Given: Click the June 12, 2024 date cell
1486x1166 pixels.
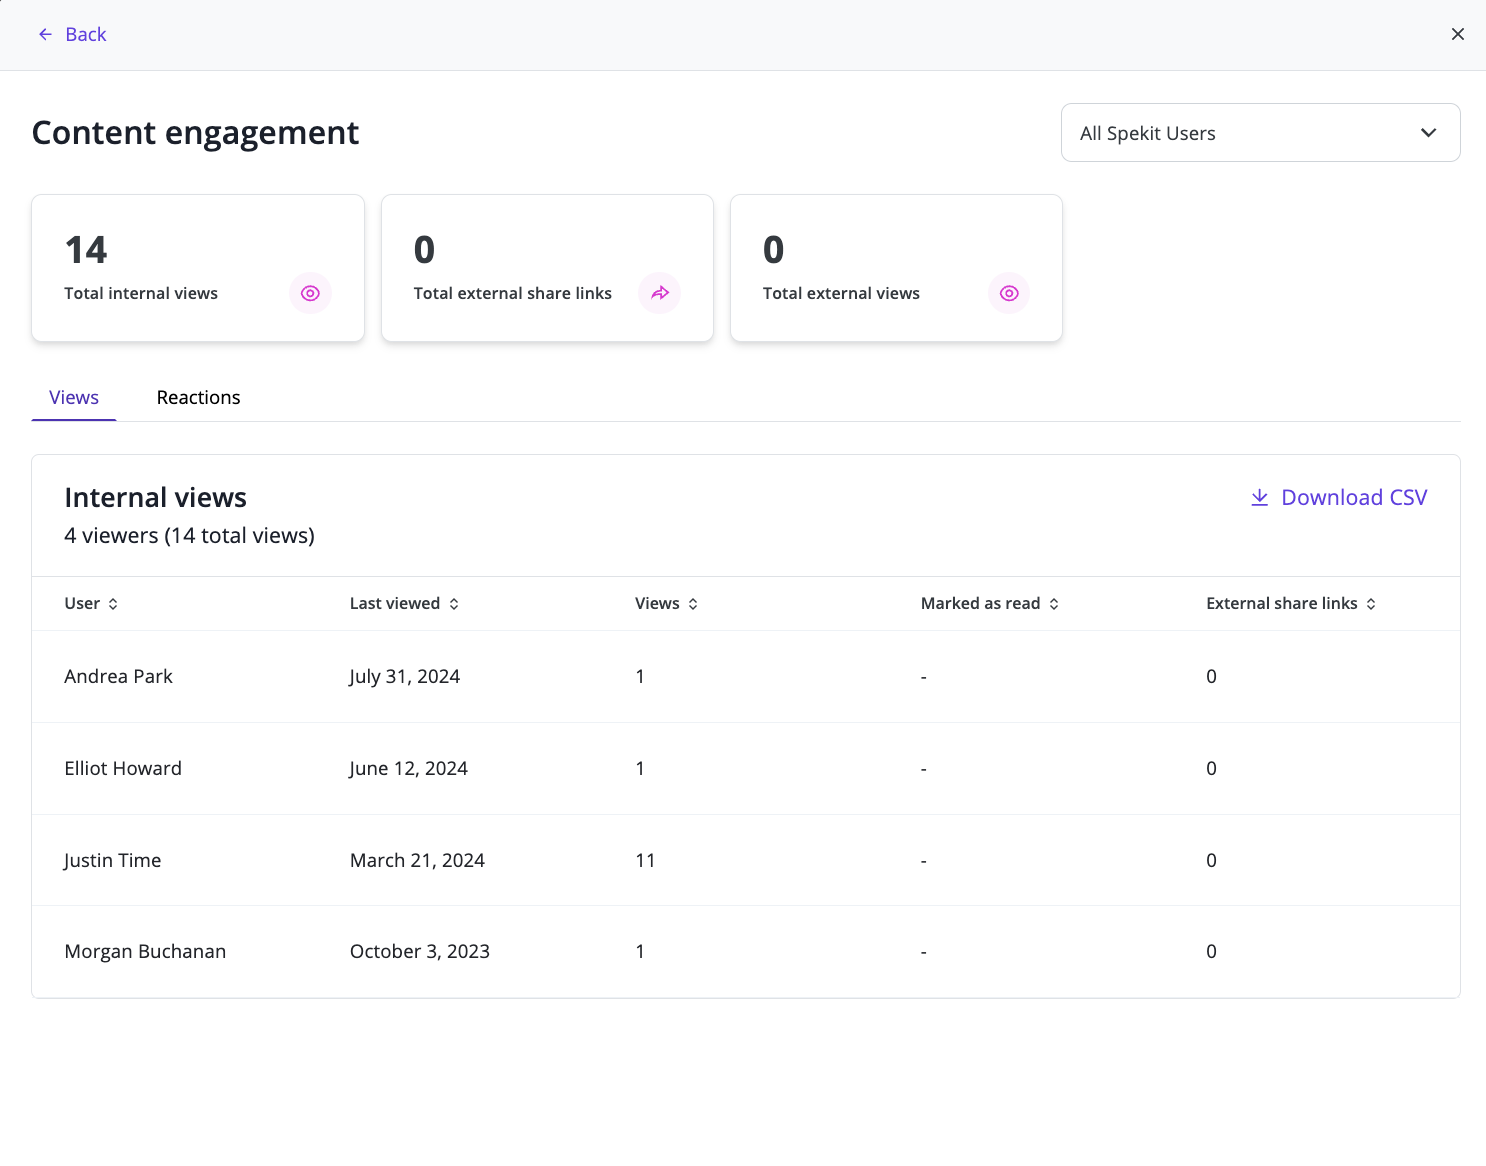Looking at the screenshot, I should [408, 769].
